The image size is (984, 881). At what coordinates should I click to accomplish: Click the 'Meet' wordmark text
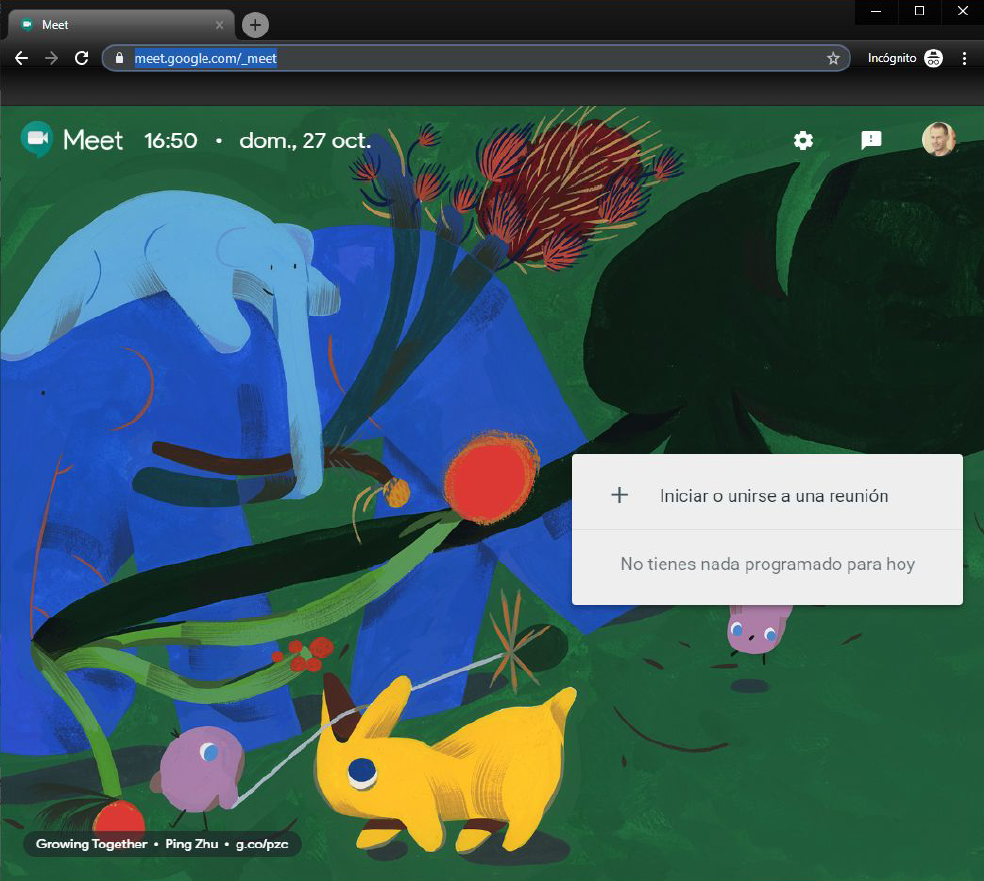coord(93,140)
